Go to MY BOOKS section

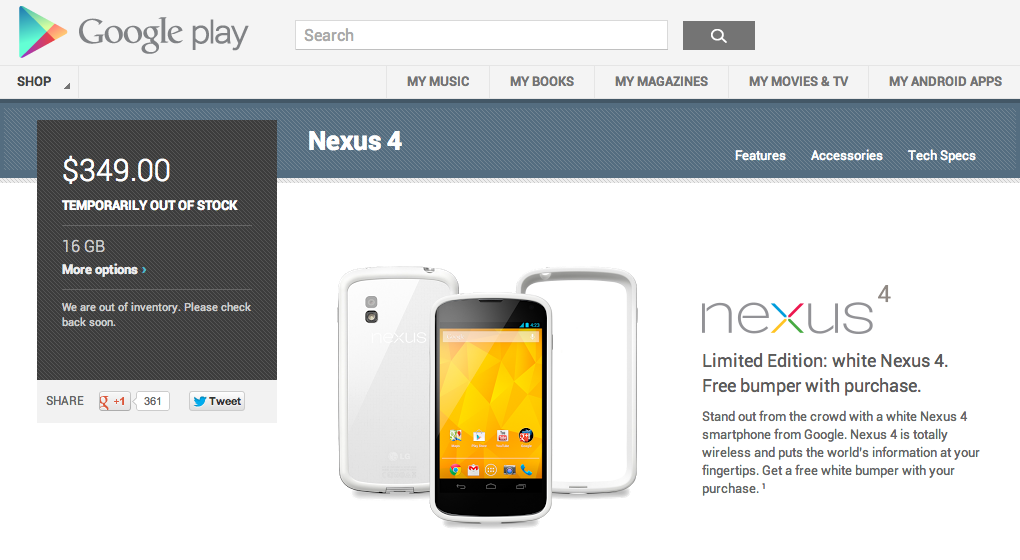[x=542, y=82]
